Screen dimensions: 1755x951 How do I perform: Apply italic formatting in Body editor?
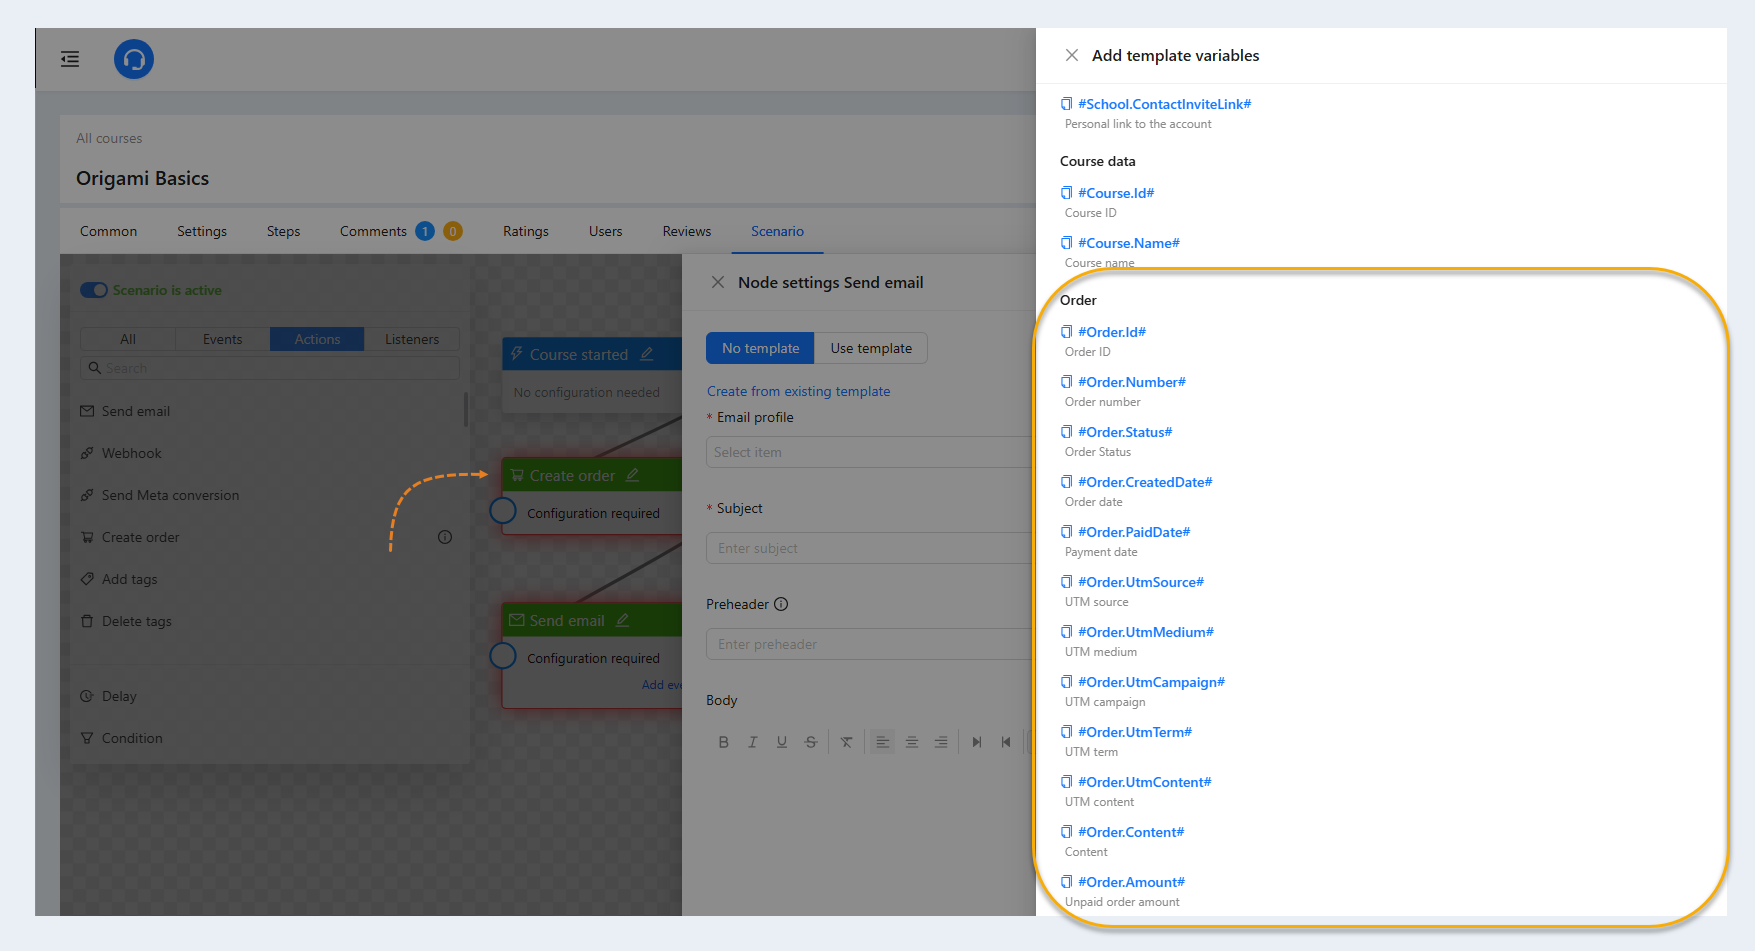click(x=753, y=742)
